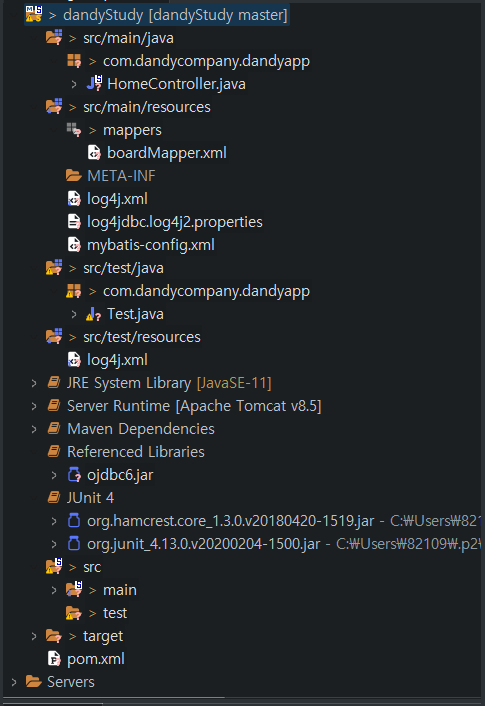
Task: Select the src/main/java label
Action: pyautogui.click(x=128, y=38)
